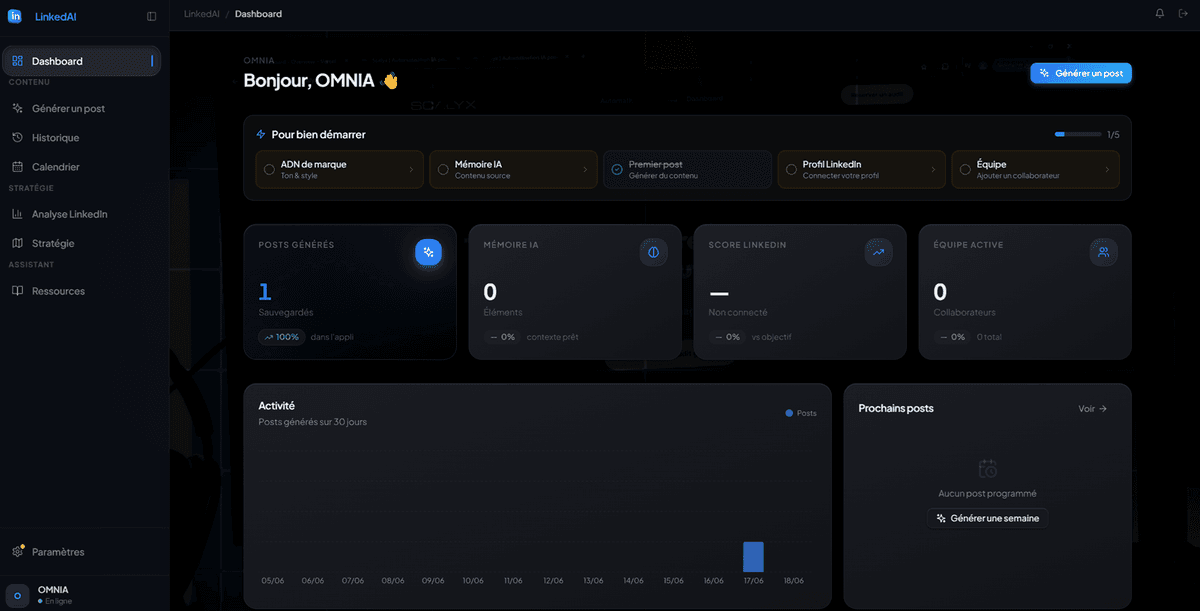1200x611 pixels.
Task: Click the Score LinkedIn trend icon
Action: click(x=878, y=252)
